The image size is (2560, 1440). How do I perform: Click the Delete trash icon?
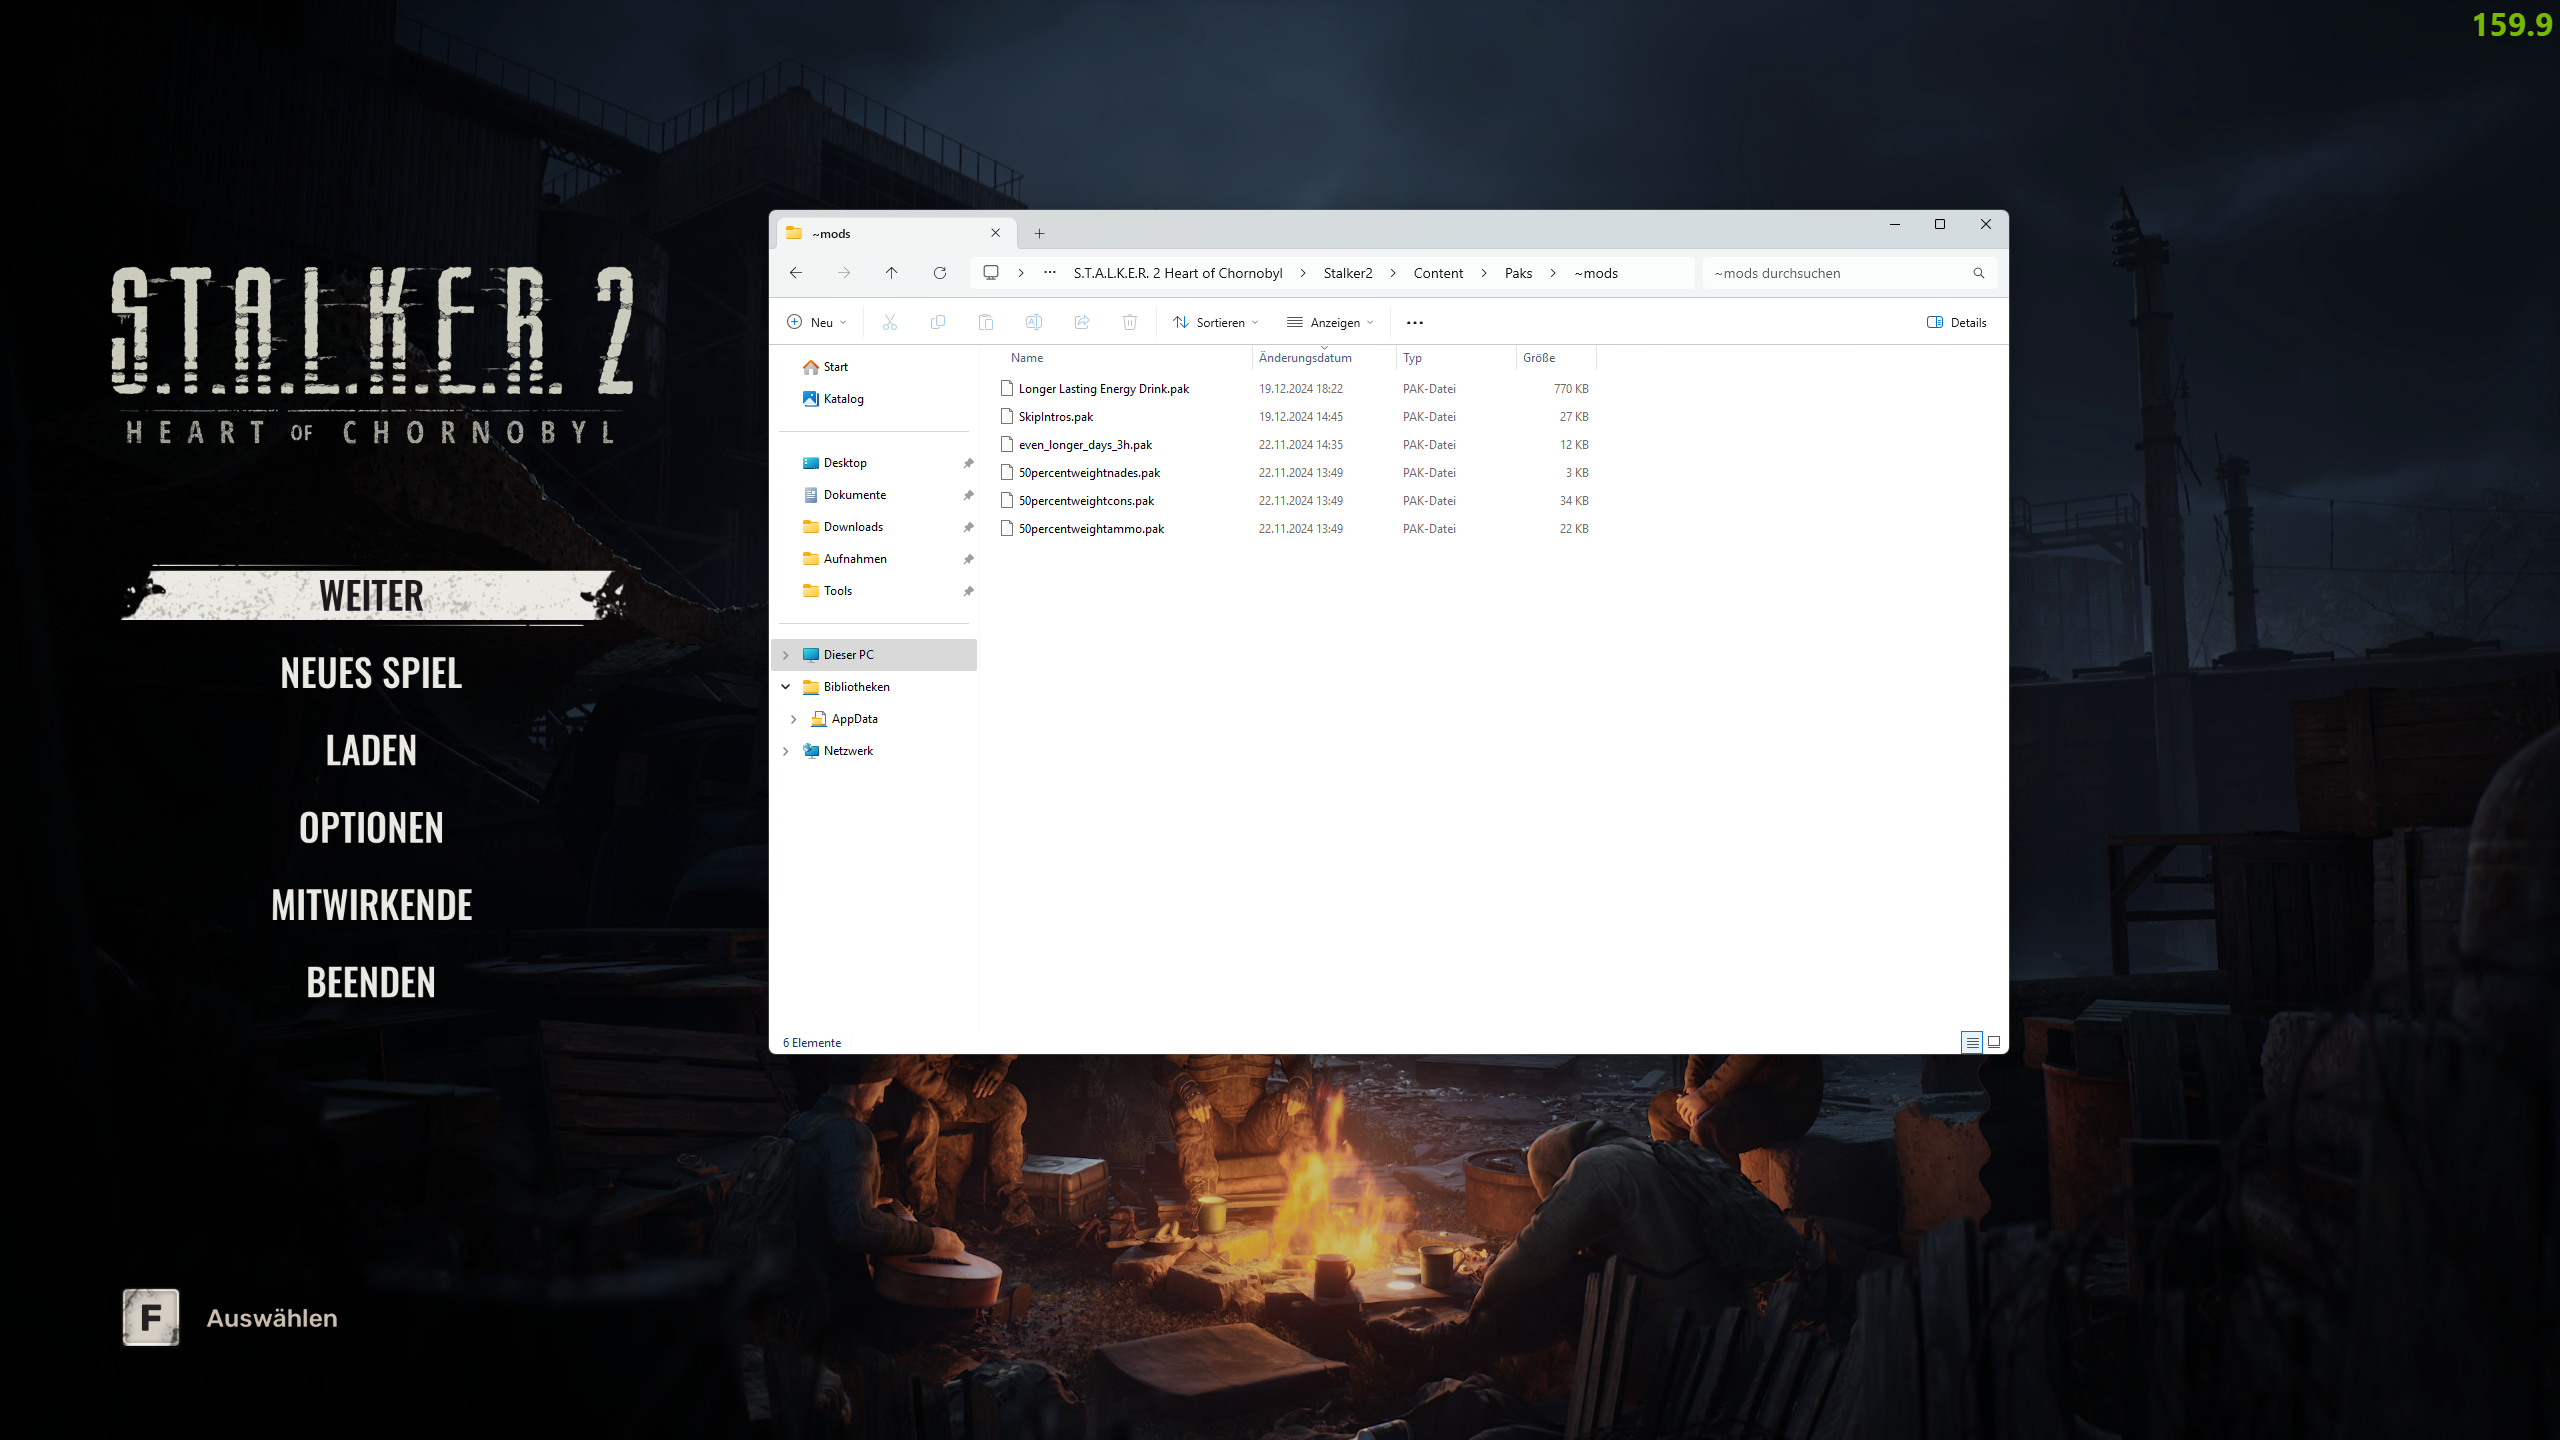point(1129,322)
